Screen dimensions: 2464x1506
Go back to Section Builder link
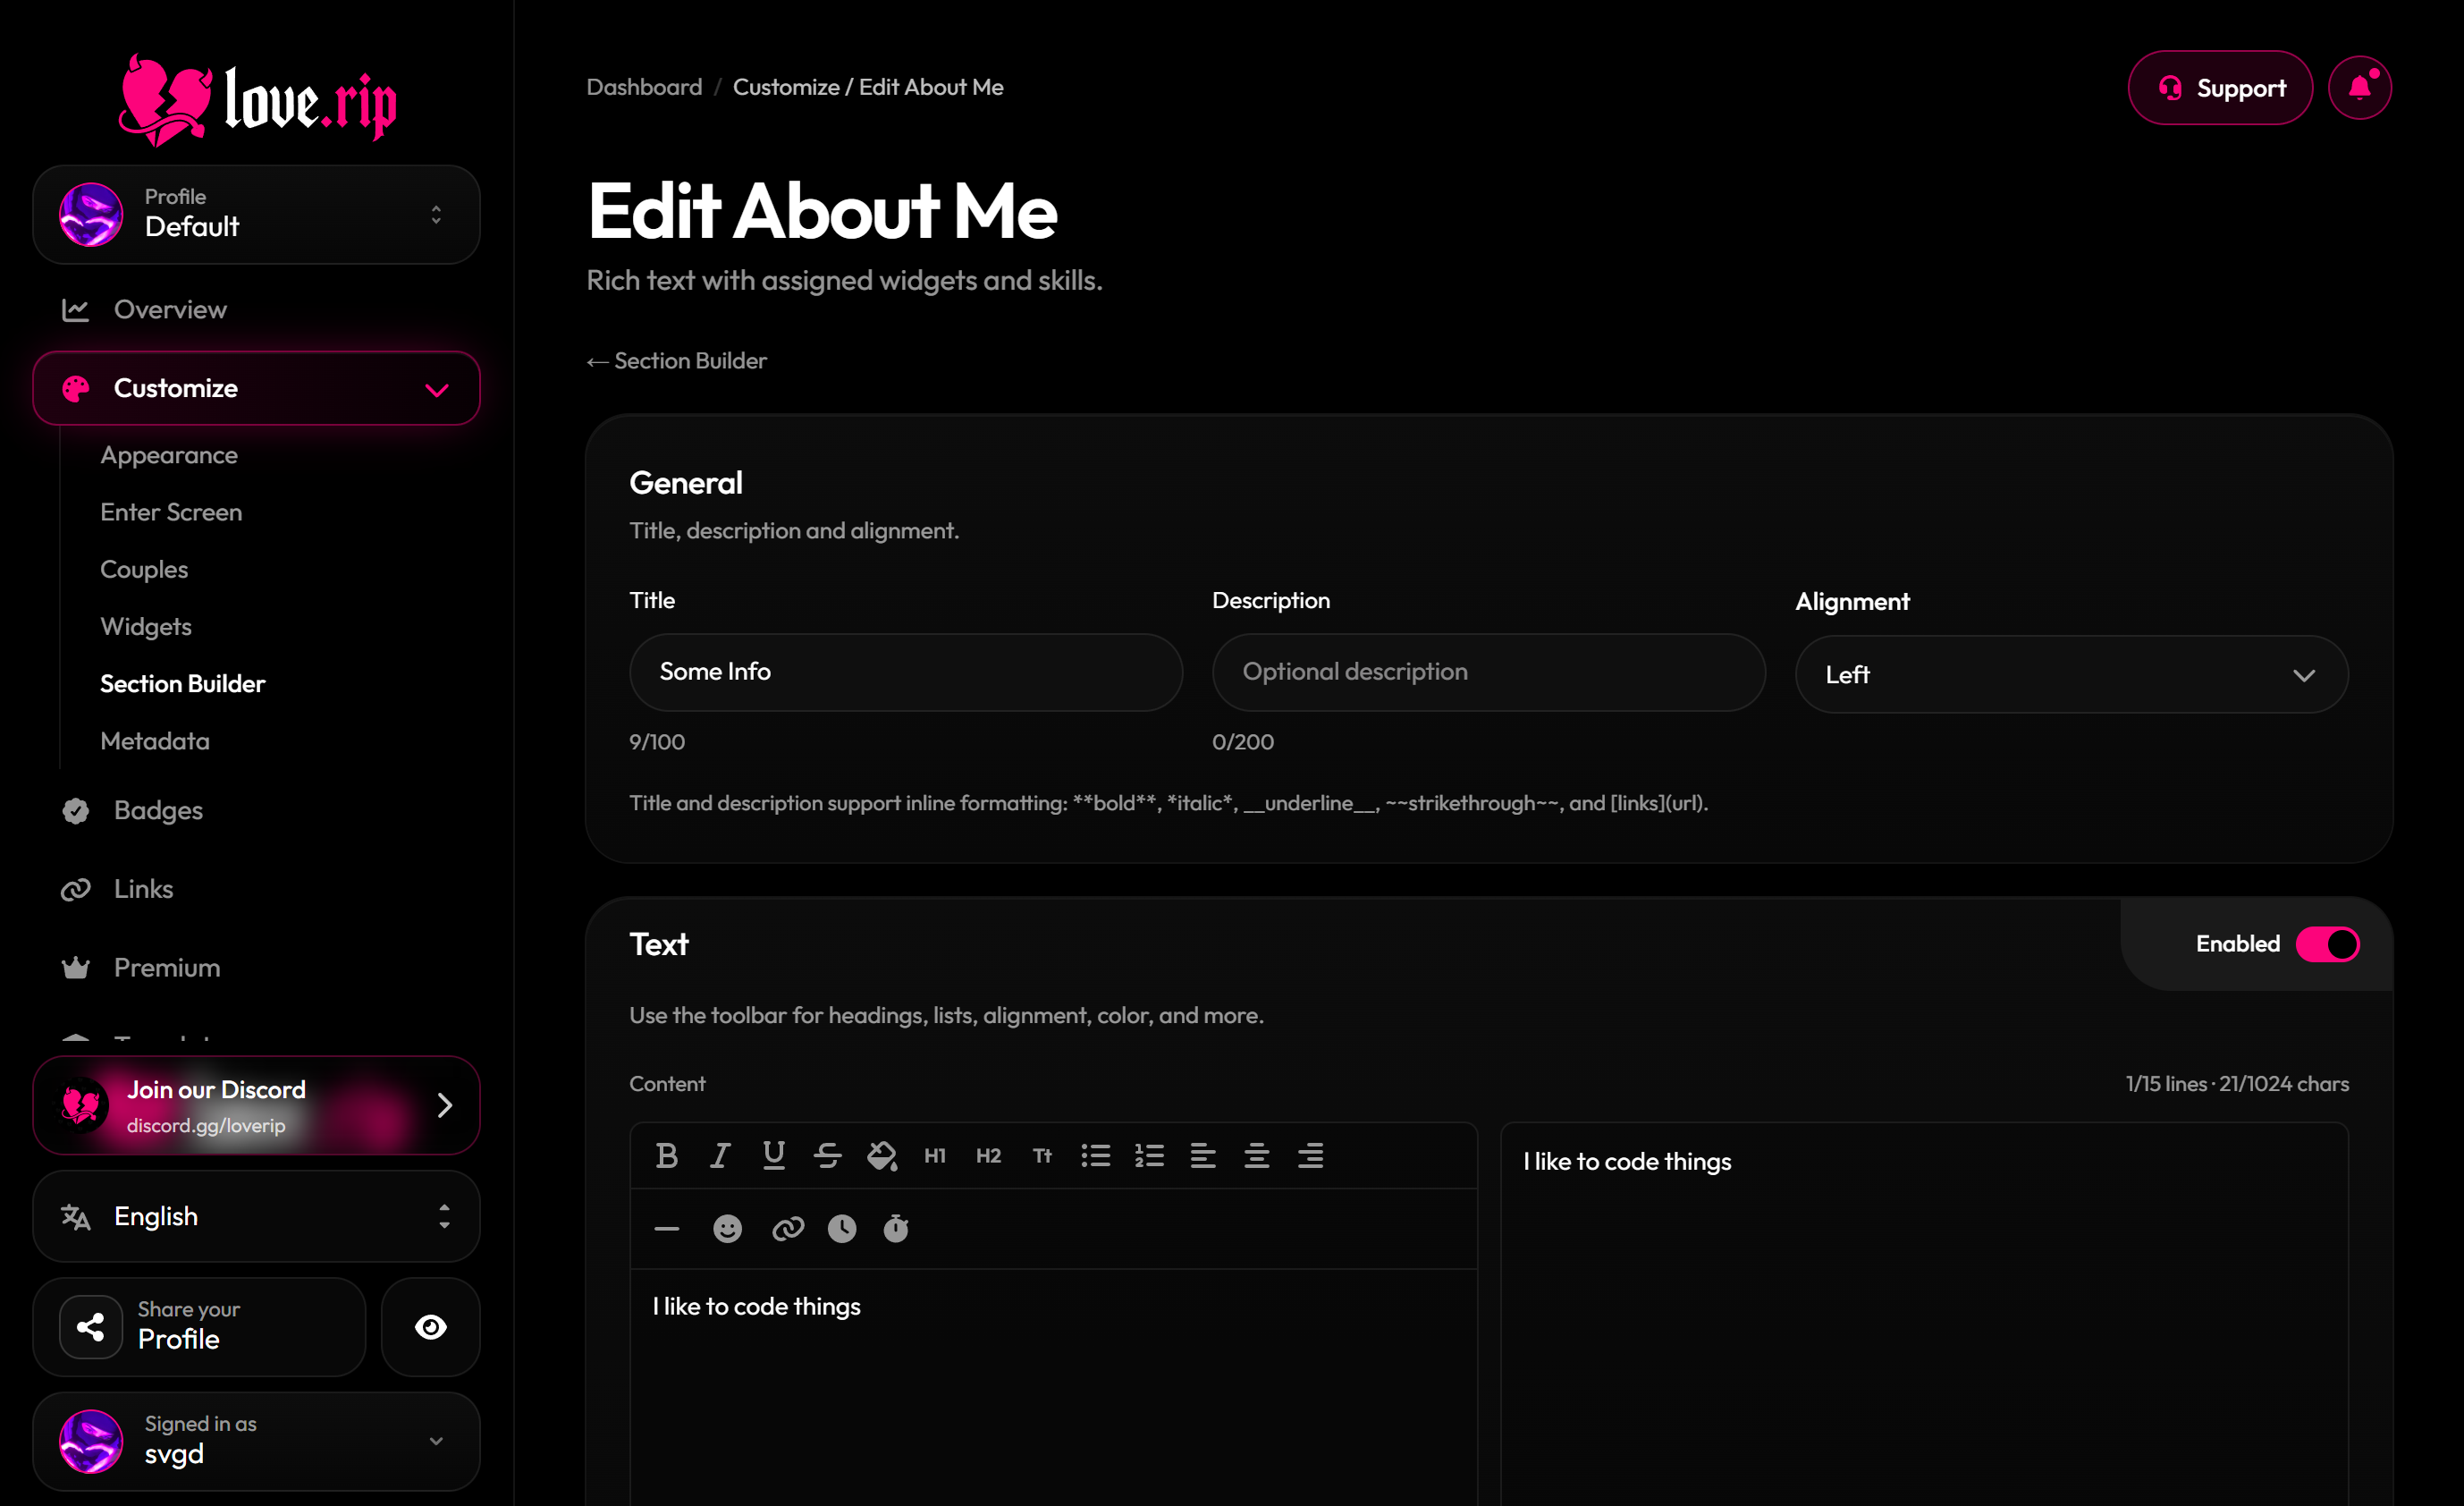pyautogui.click(x=677, y=361)
